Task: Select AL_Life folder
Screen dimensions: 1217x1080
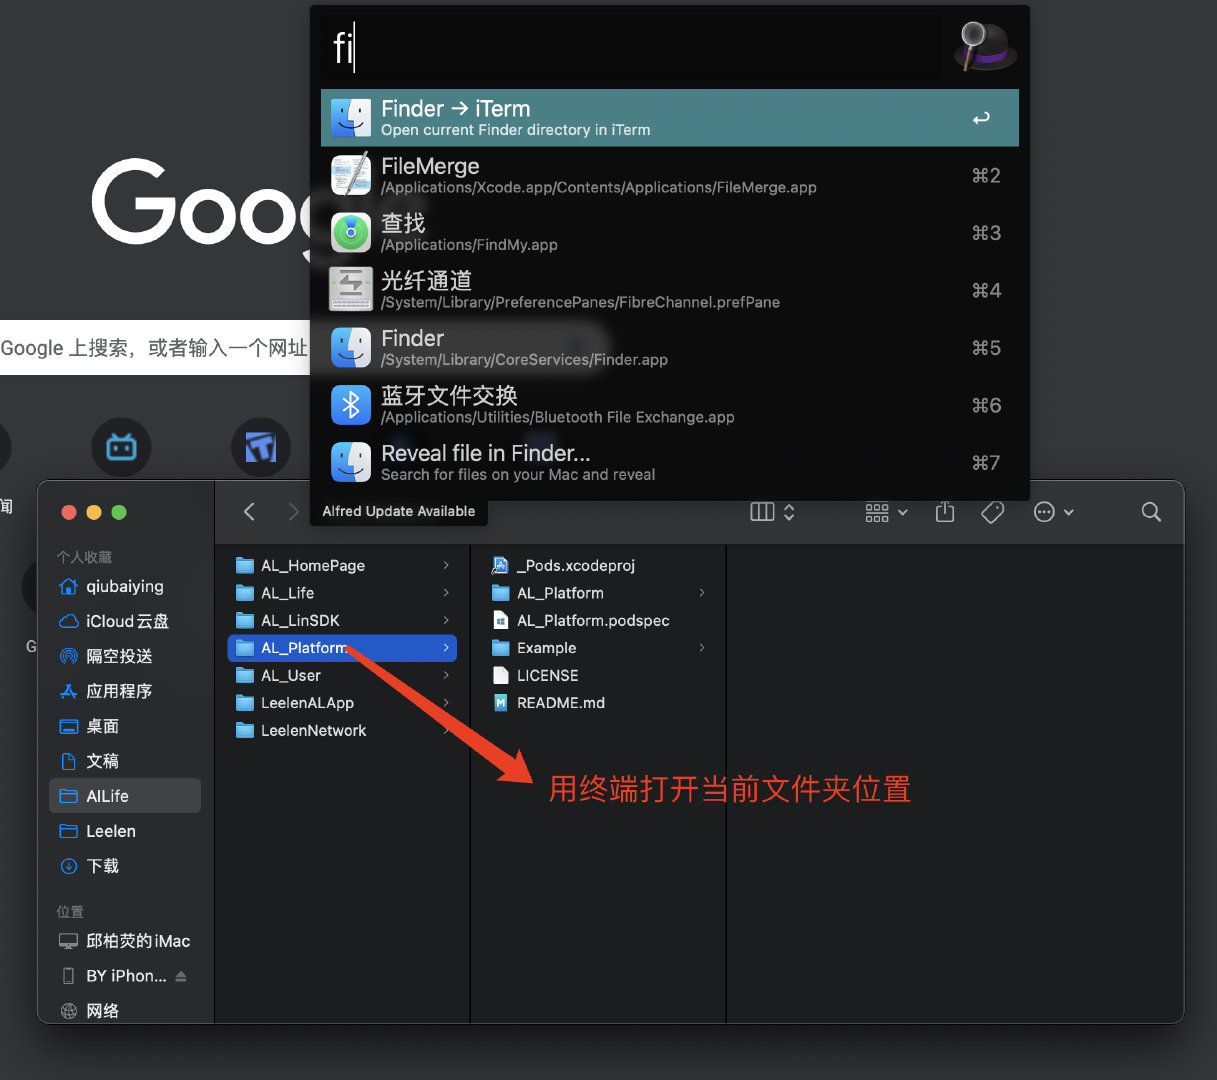Action: [x=342, y=593]
